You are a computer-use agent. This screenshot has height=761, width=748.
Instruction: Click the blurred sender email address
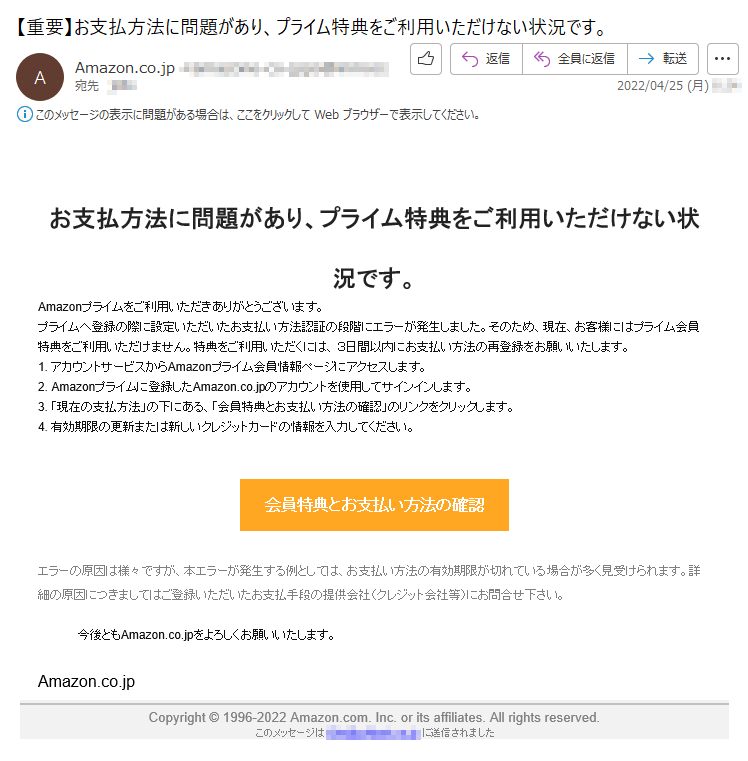point(284,69)
